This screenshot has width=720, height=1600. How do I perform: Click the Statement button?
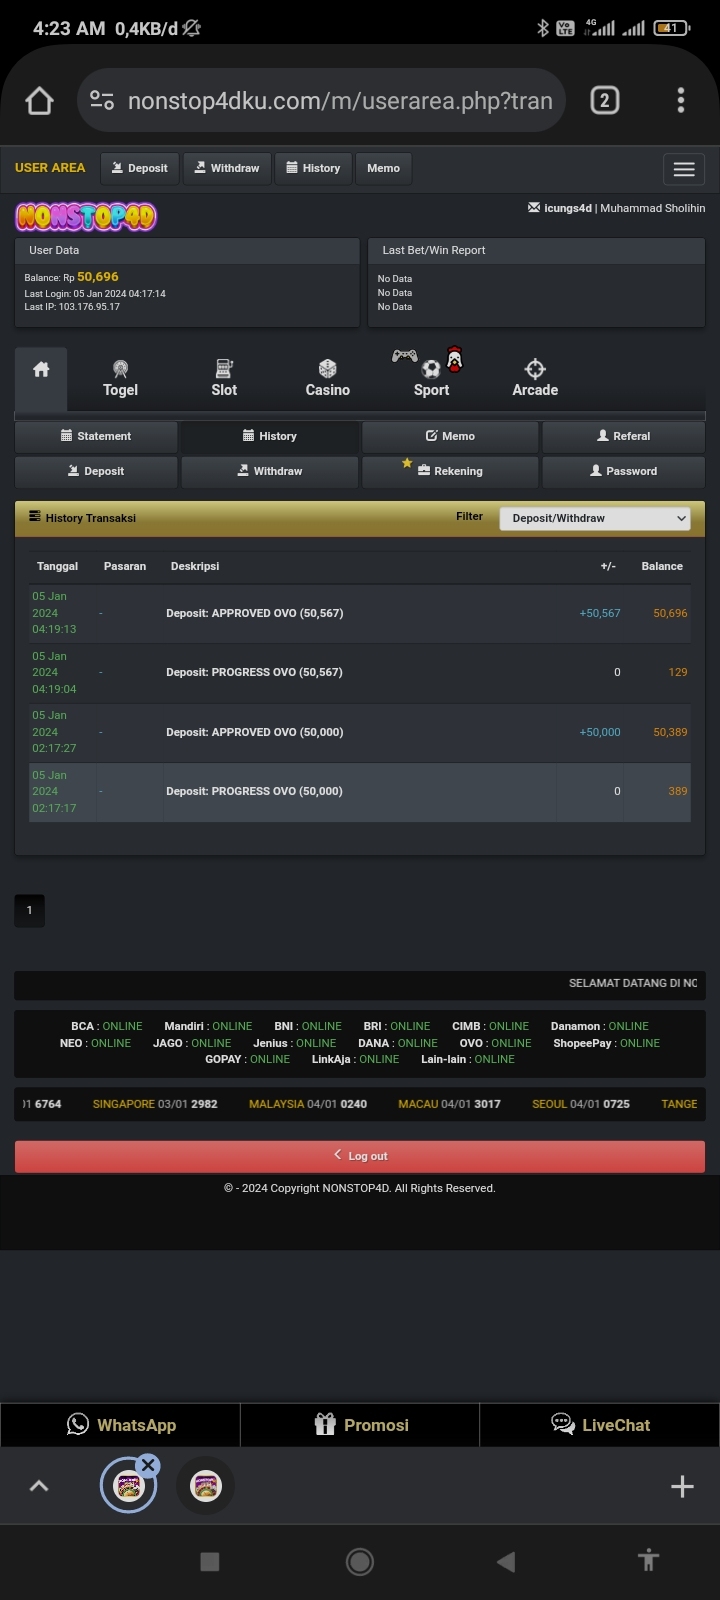tap(96, 436)
